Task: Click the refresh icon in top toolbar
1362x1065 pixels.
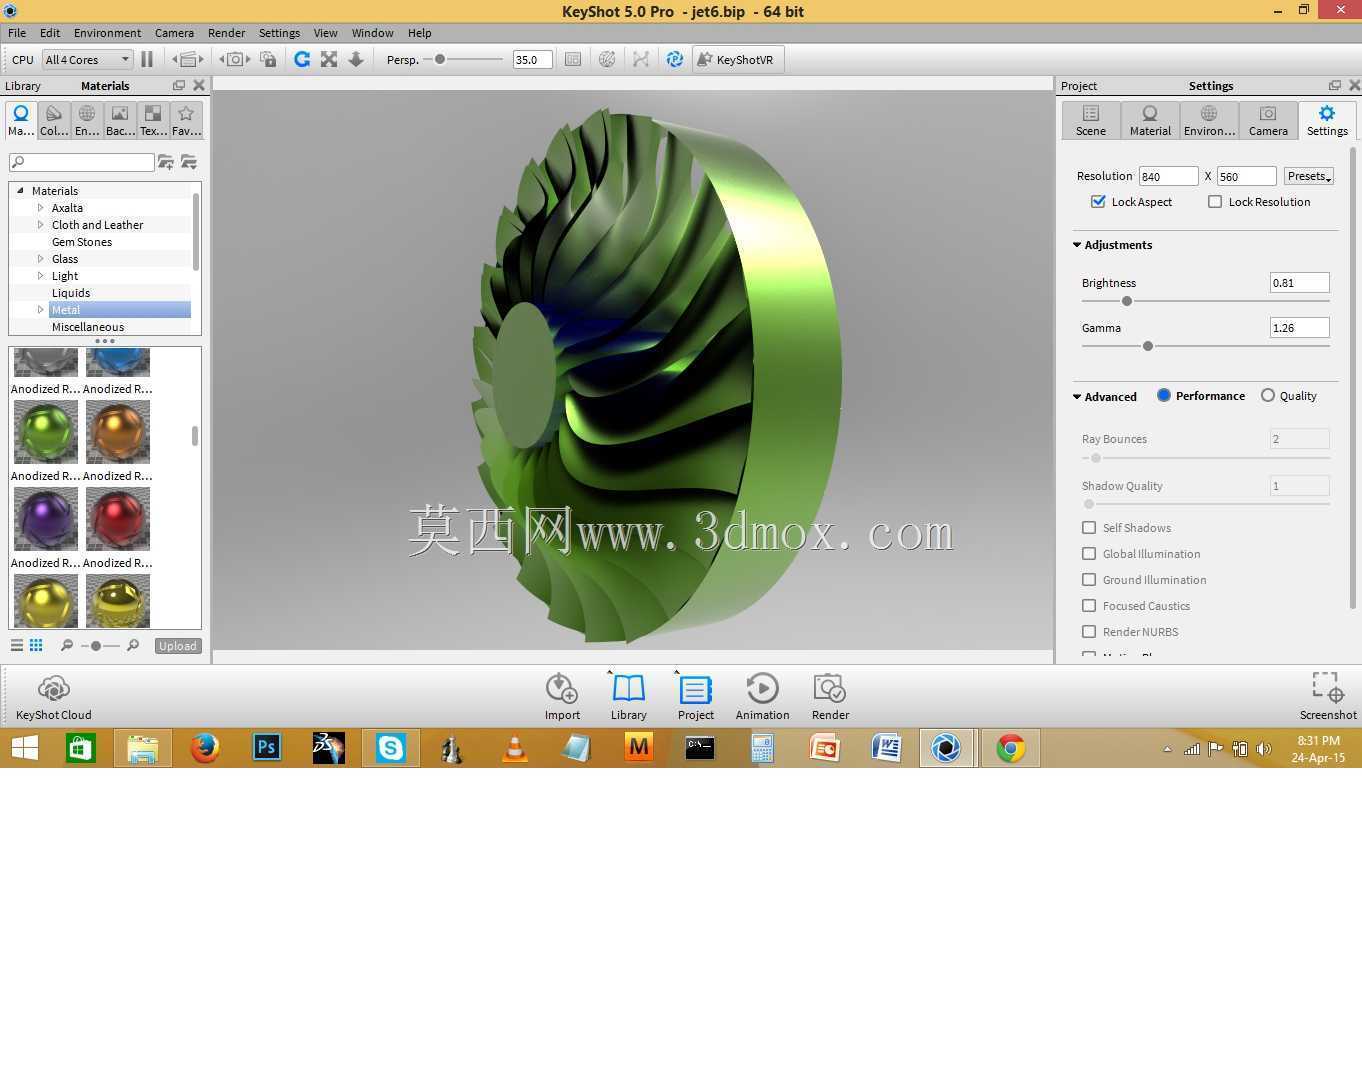Action: pyautogui.click(x=302, y=59)
